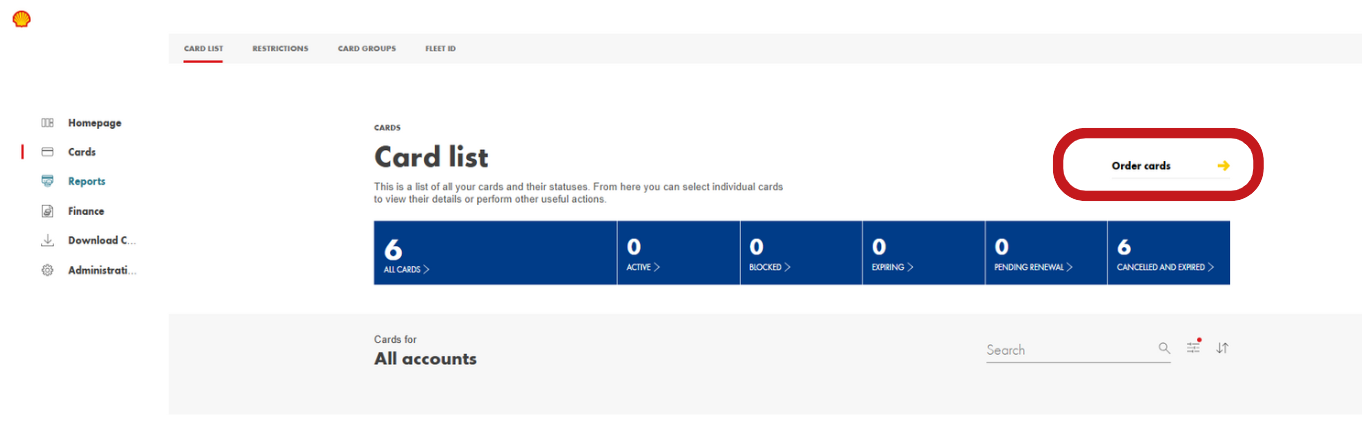This screenshot has width=1362, height=430.
Task: Switch to the Restrictions tab
Action: (x=280, y=49)
